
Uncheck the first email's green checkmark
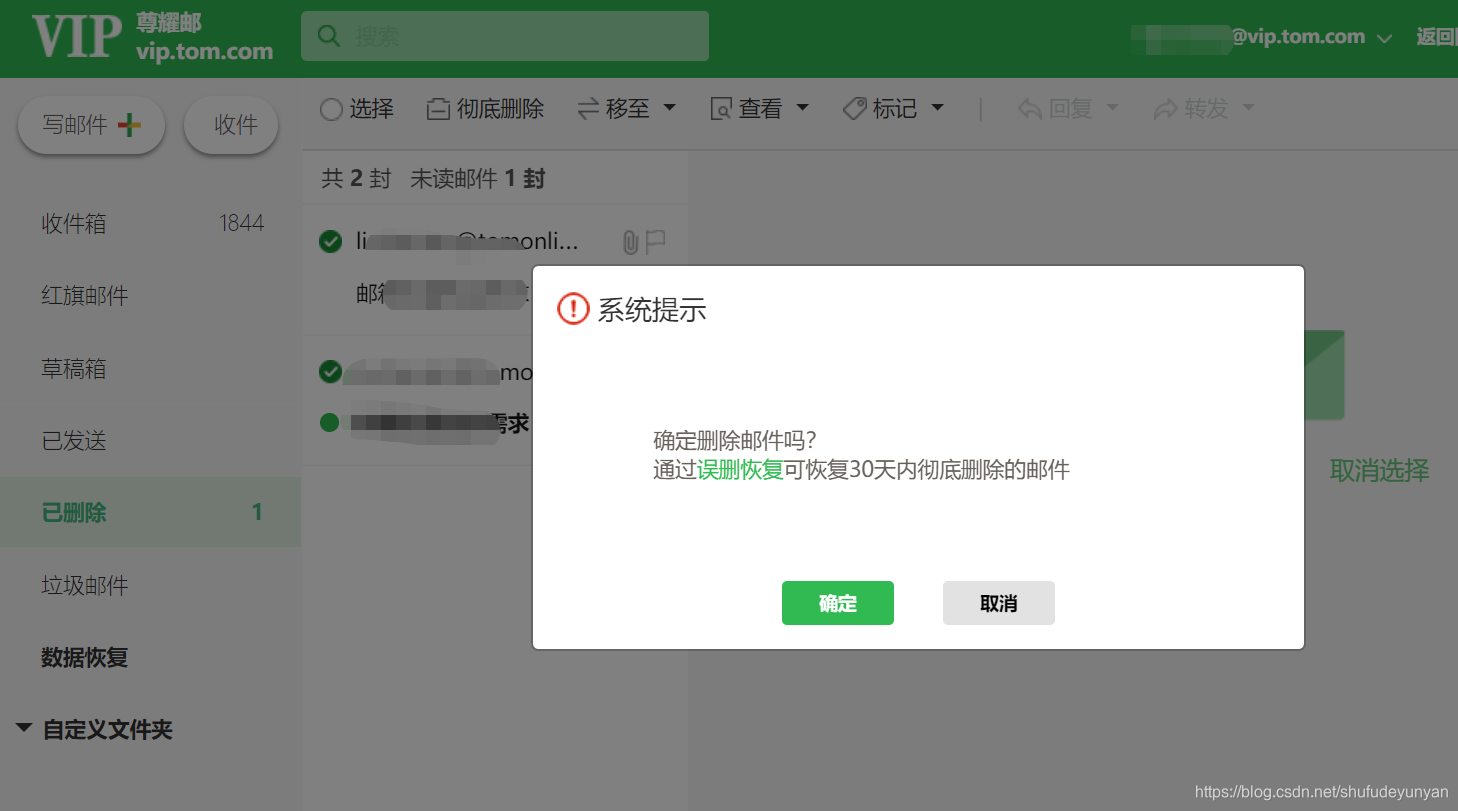click(330, 240)
